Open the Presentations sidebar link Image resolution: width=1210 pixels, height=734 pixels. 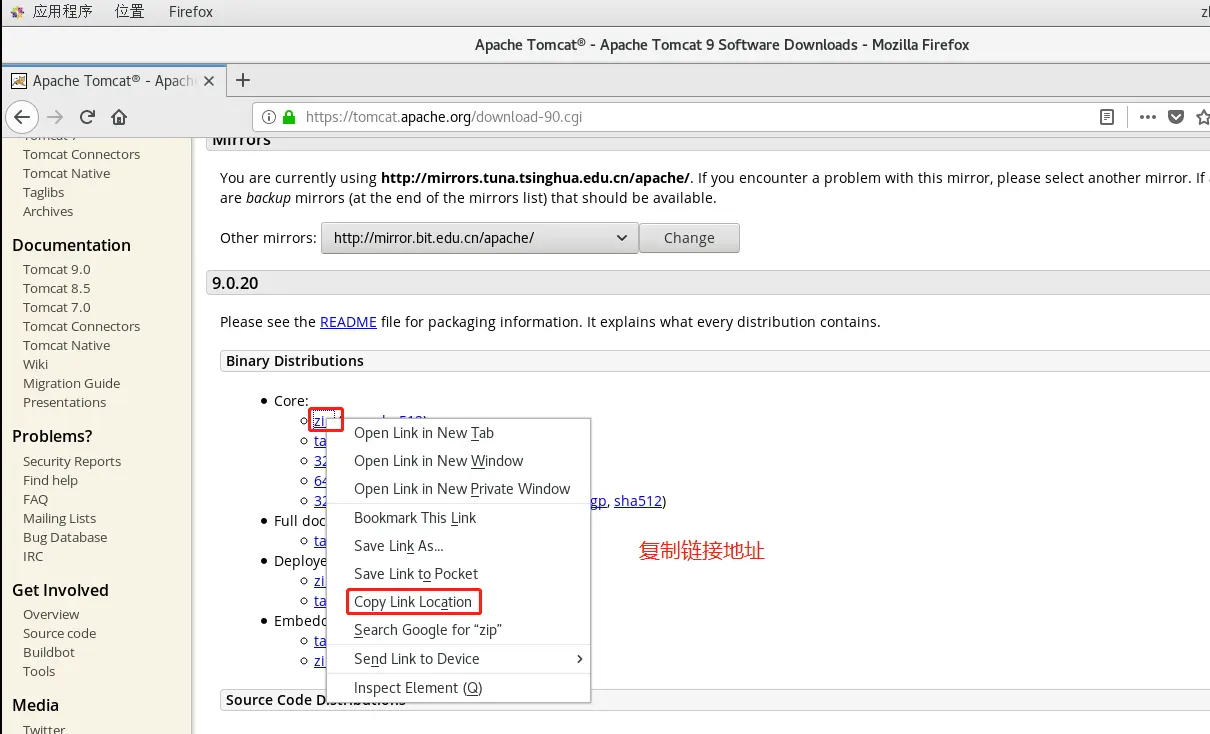[64, 402]
